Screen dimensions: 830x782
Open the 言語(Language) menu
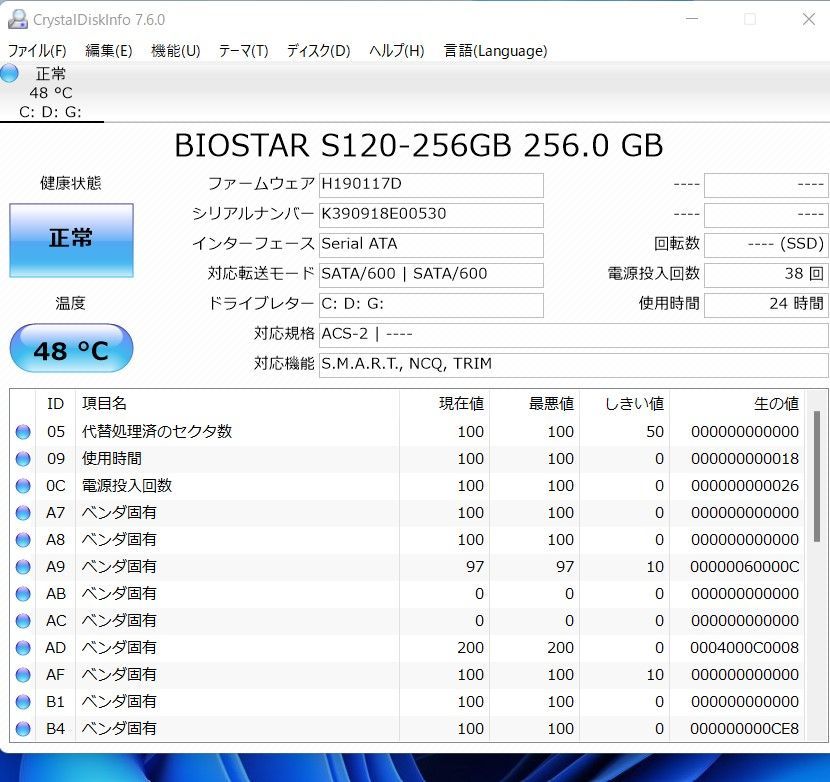(495, 51)
